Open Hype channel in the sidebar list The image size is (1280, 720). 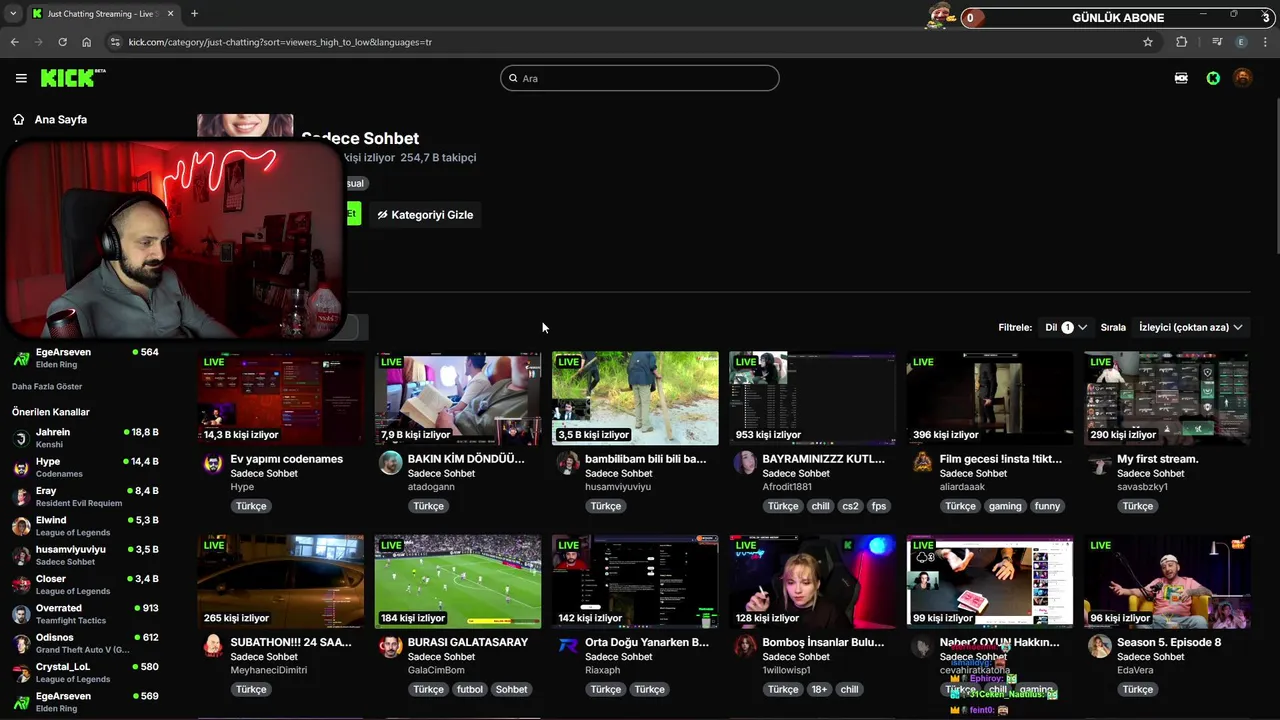(x=85, y=467)
